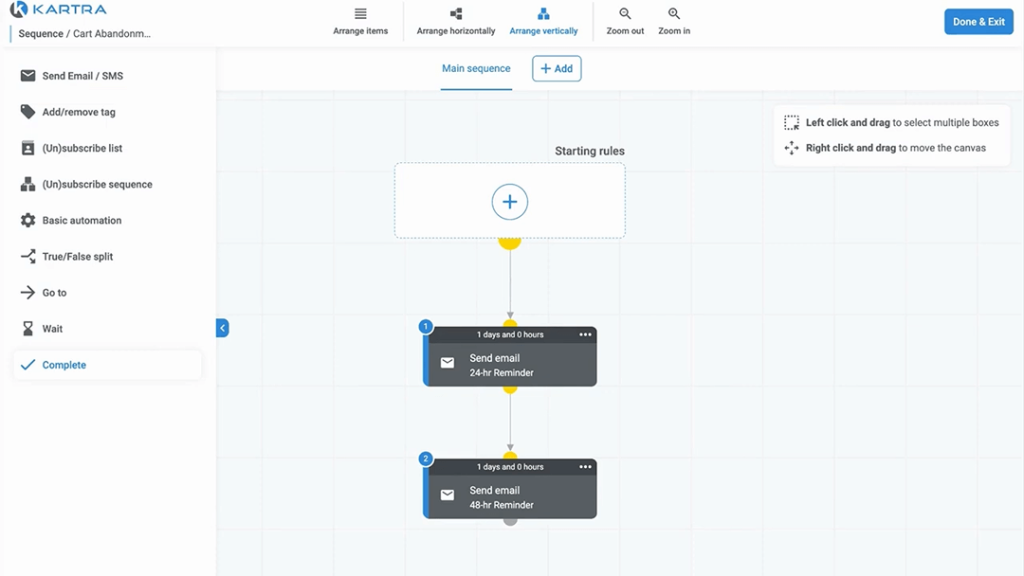
Task: Click the yellow connector below Starting rules
Action: click(x=509, y=244)
